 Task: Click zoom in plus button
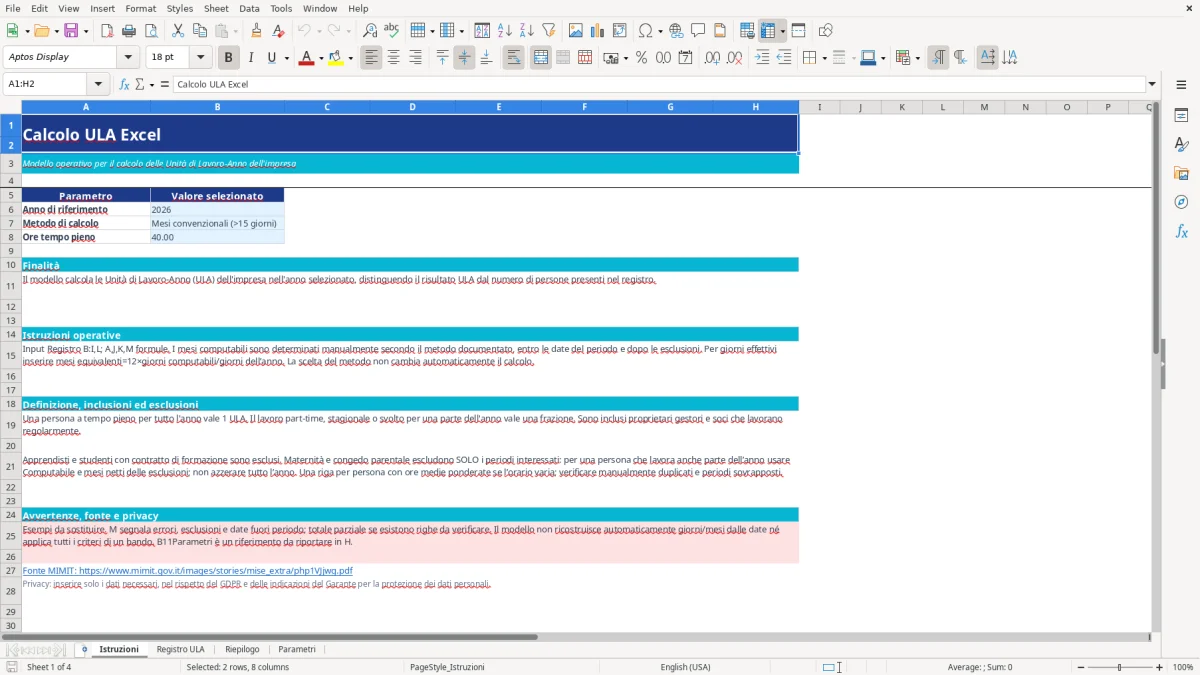[x=1160, y=667]
